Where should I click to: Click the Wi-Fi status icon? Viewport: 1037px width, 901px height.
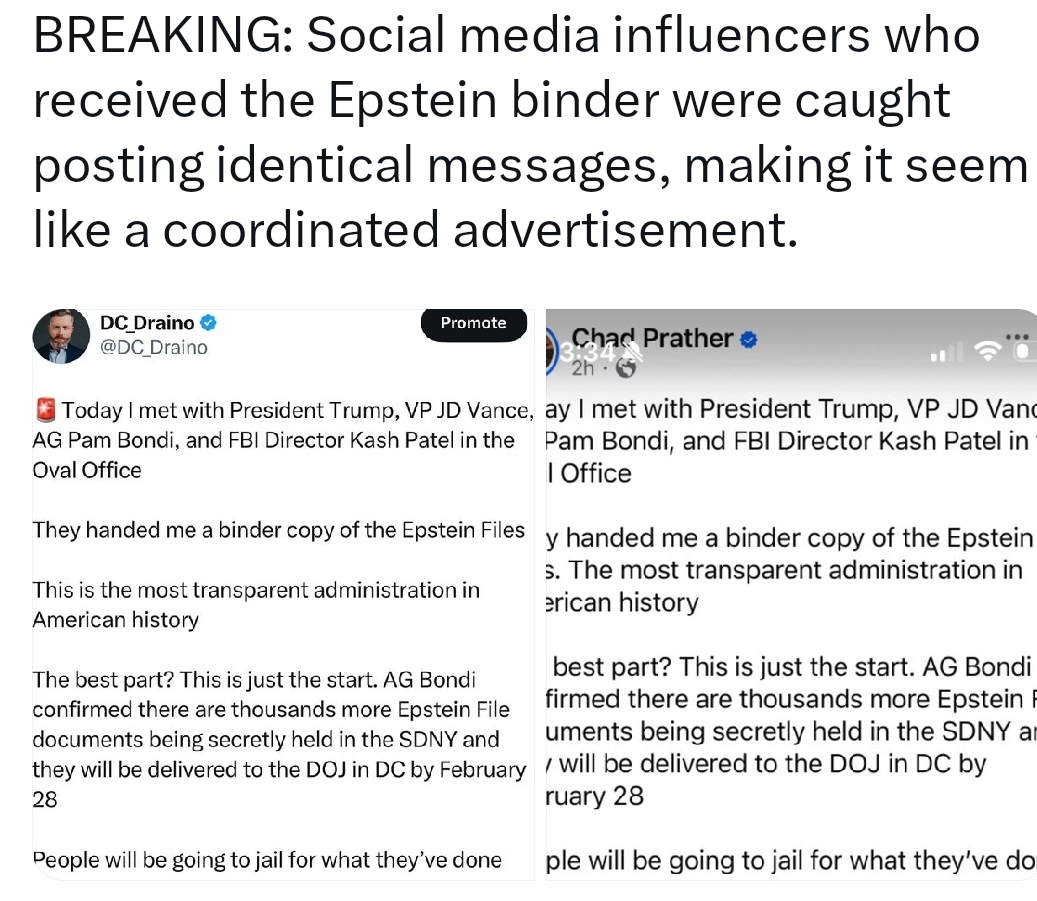pyautogui.click(x=988, y=351)
